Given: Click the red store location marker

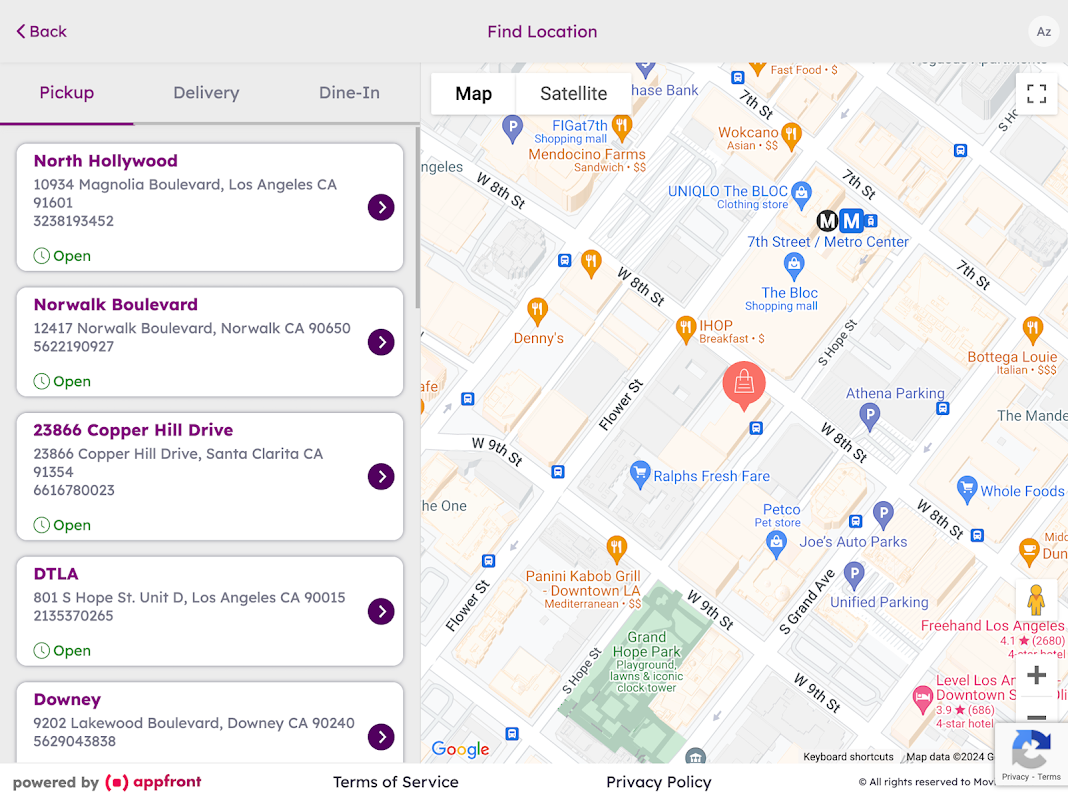Looking at the screenshot, I should click(744, 385).
